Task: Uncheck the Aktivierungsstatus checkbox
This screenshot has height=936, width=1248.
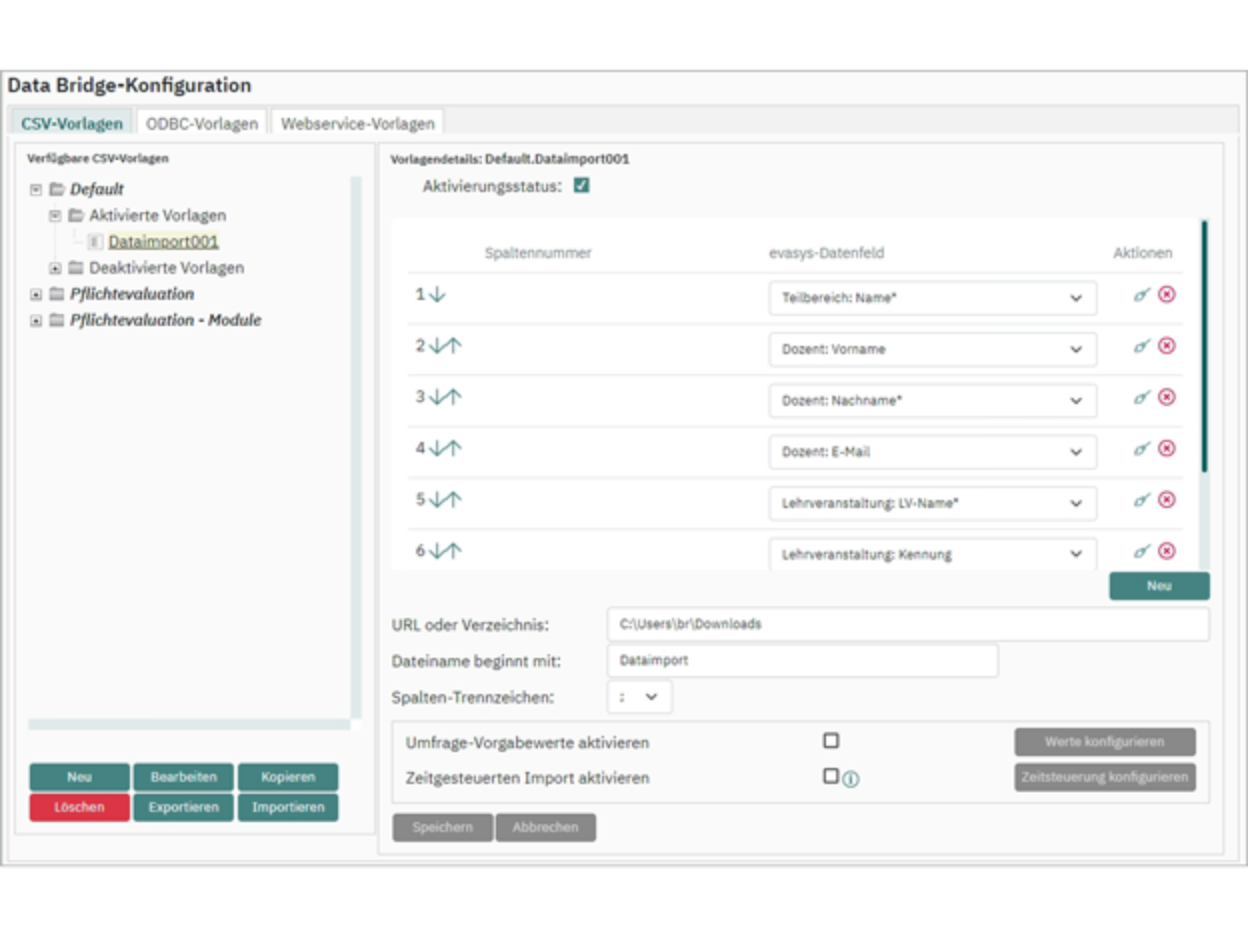Action: [x=581, y=185]
